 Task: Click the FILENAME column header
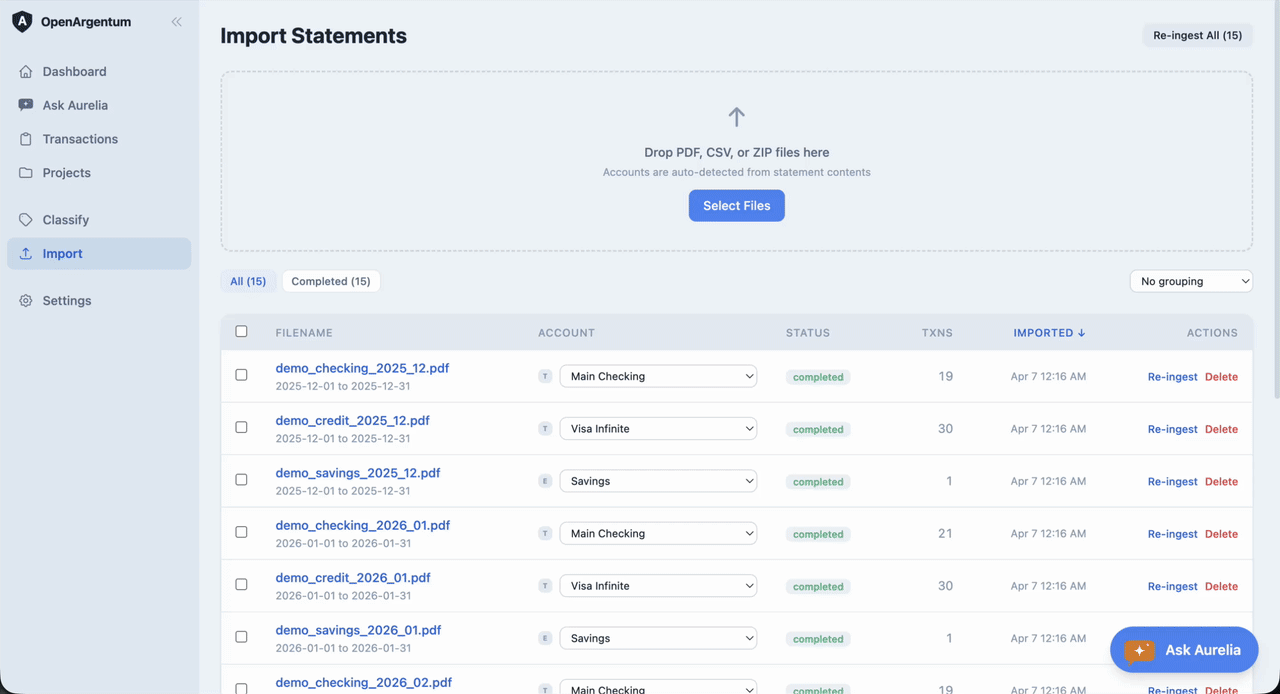coord(304,333)
